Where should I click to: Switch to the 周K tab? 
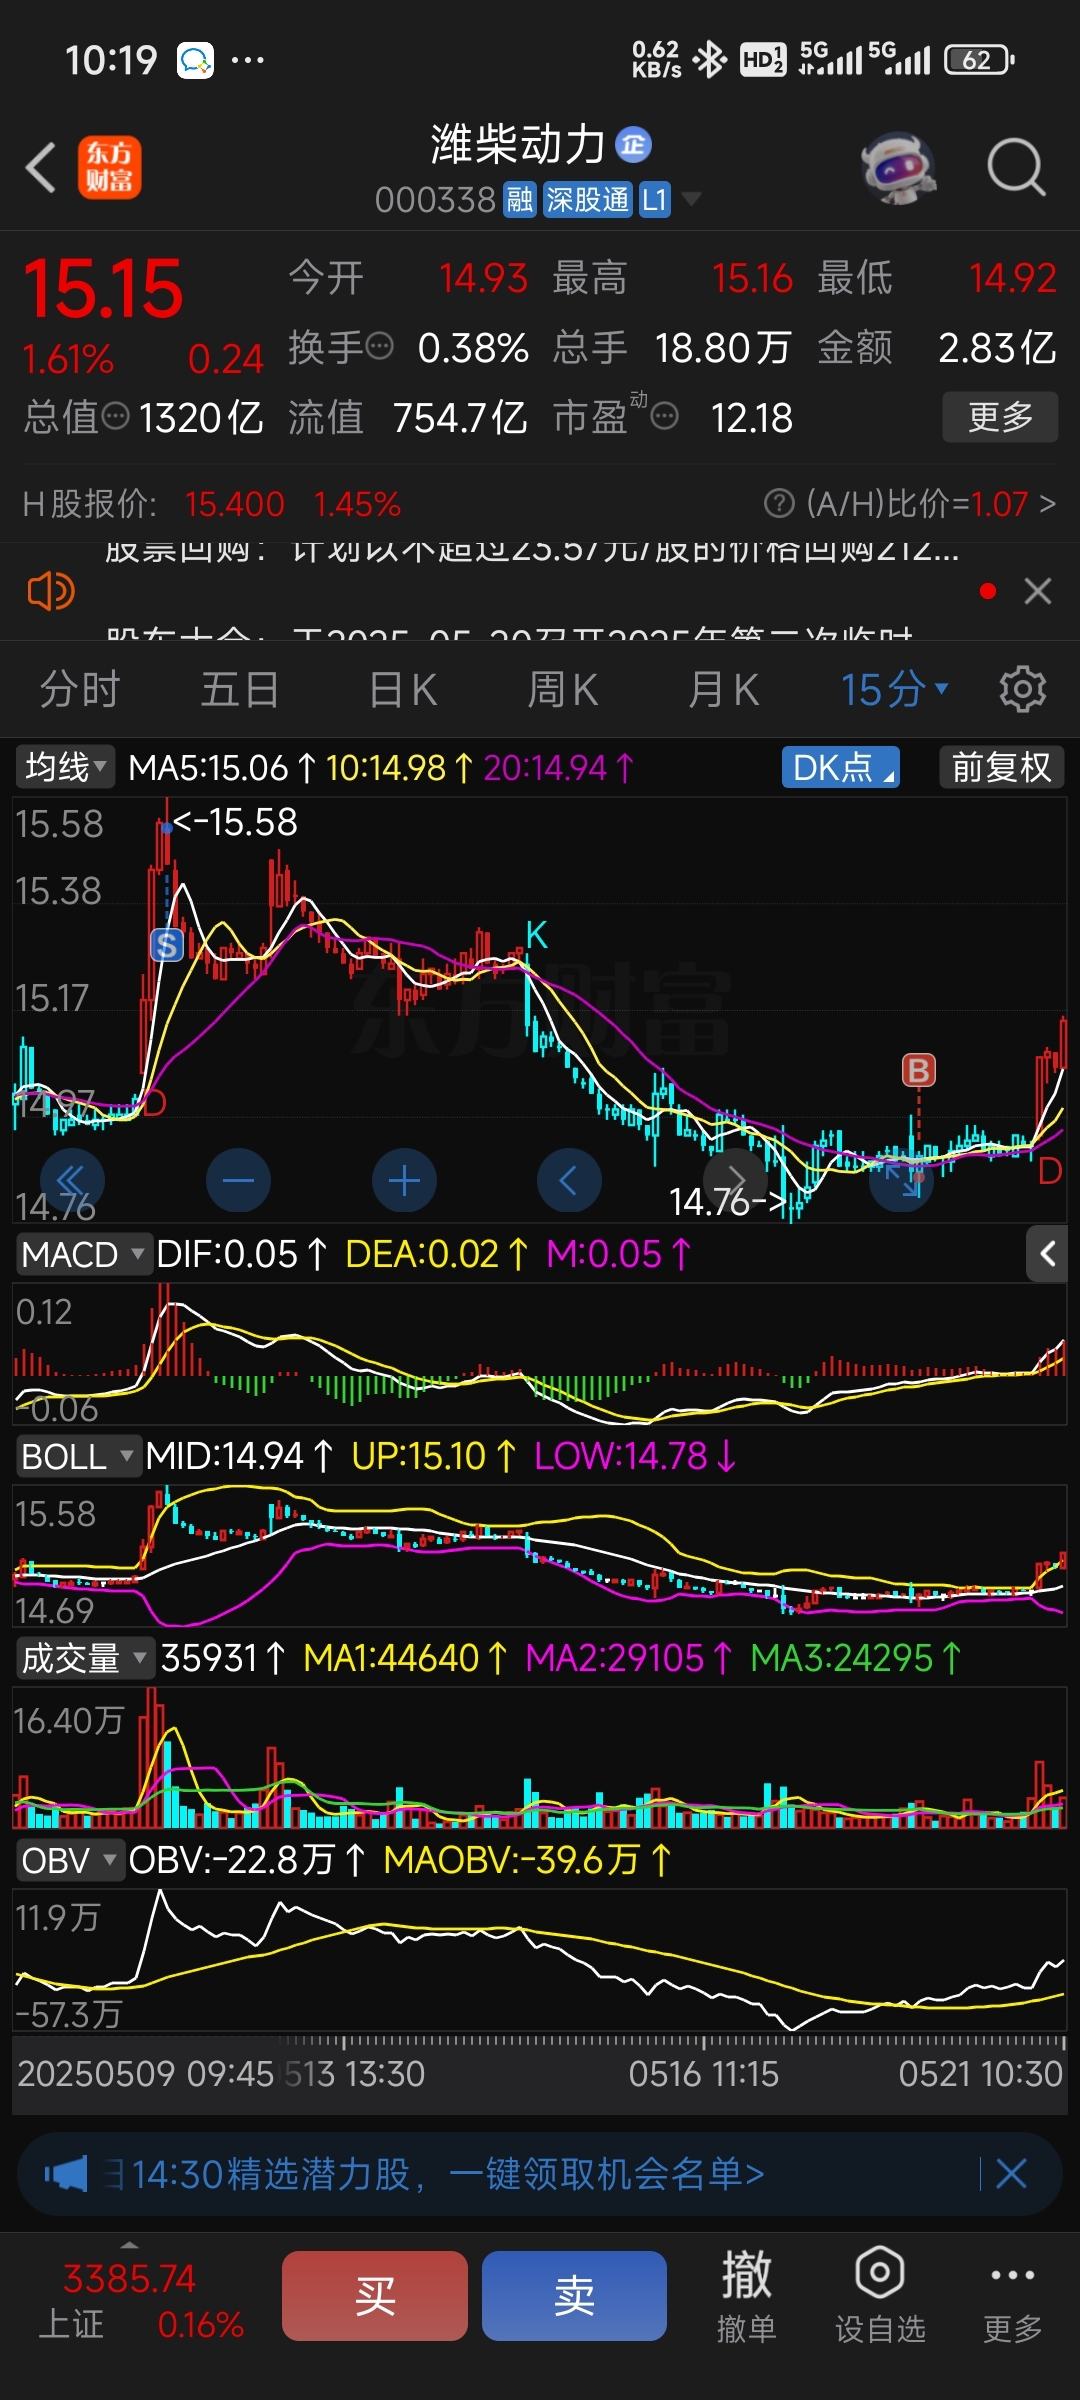(563, 689)
